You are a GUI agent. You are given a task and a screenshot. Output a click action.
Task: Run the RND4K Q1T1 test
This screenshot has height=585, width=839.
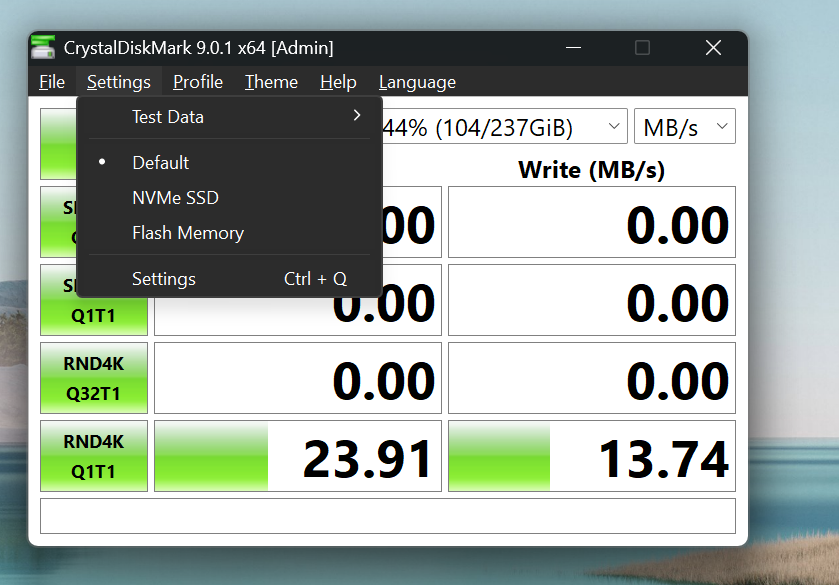pyautogui.click(x=94, y=456)
